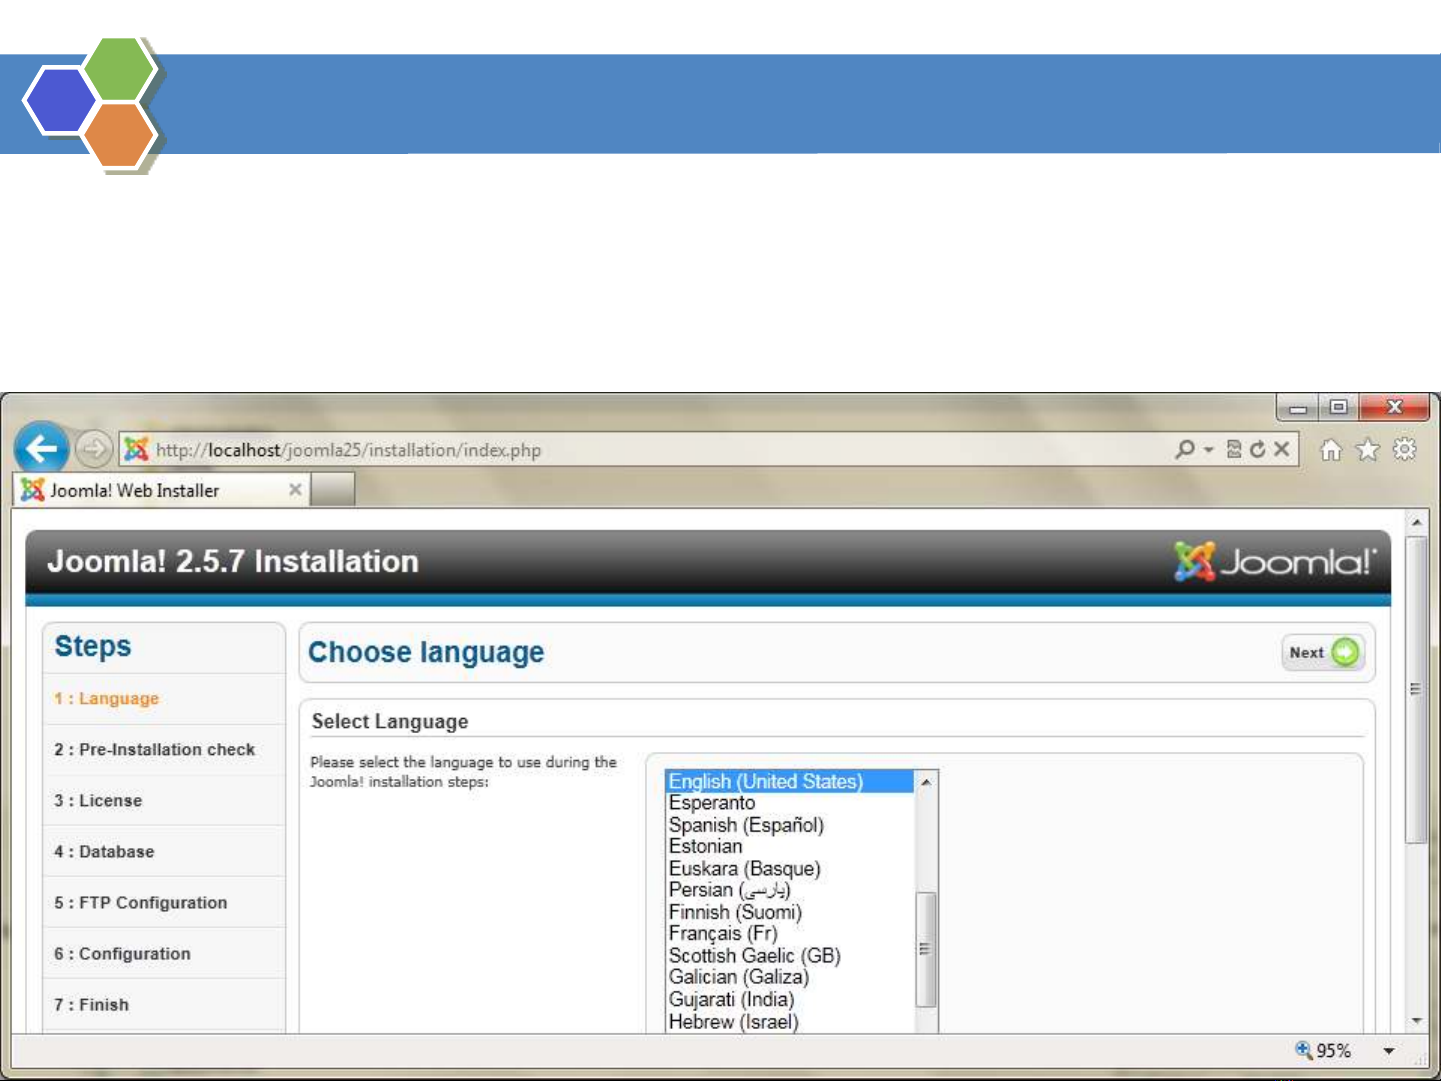1441x1081 pixels.
Task: Choose Estonian in language list
Action: coord(790,847)
